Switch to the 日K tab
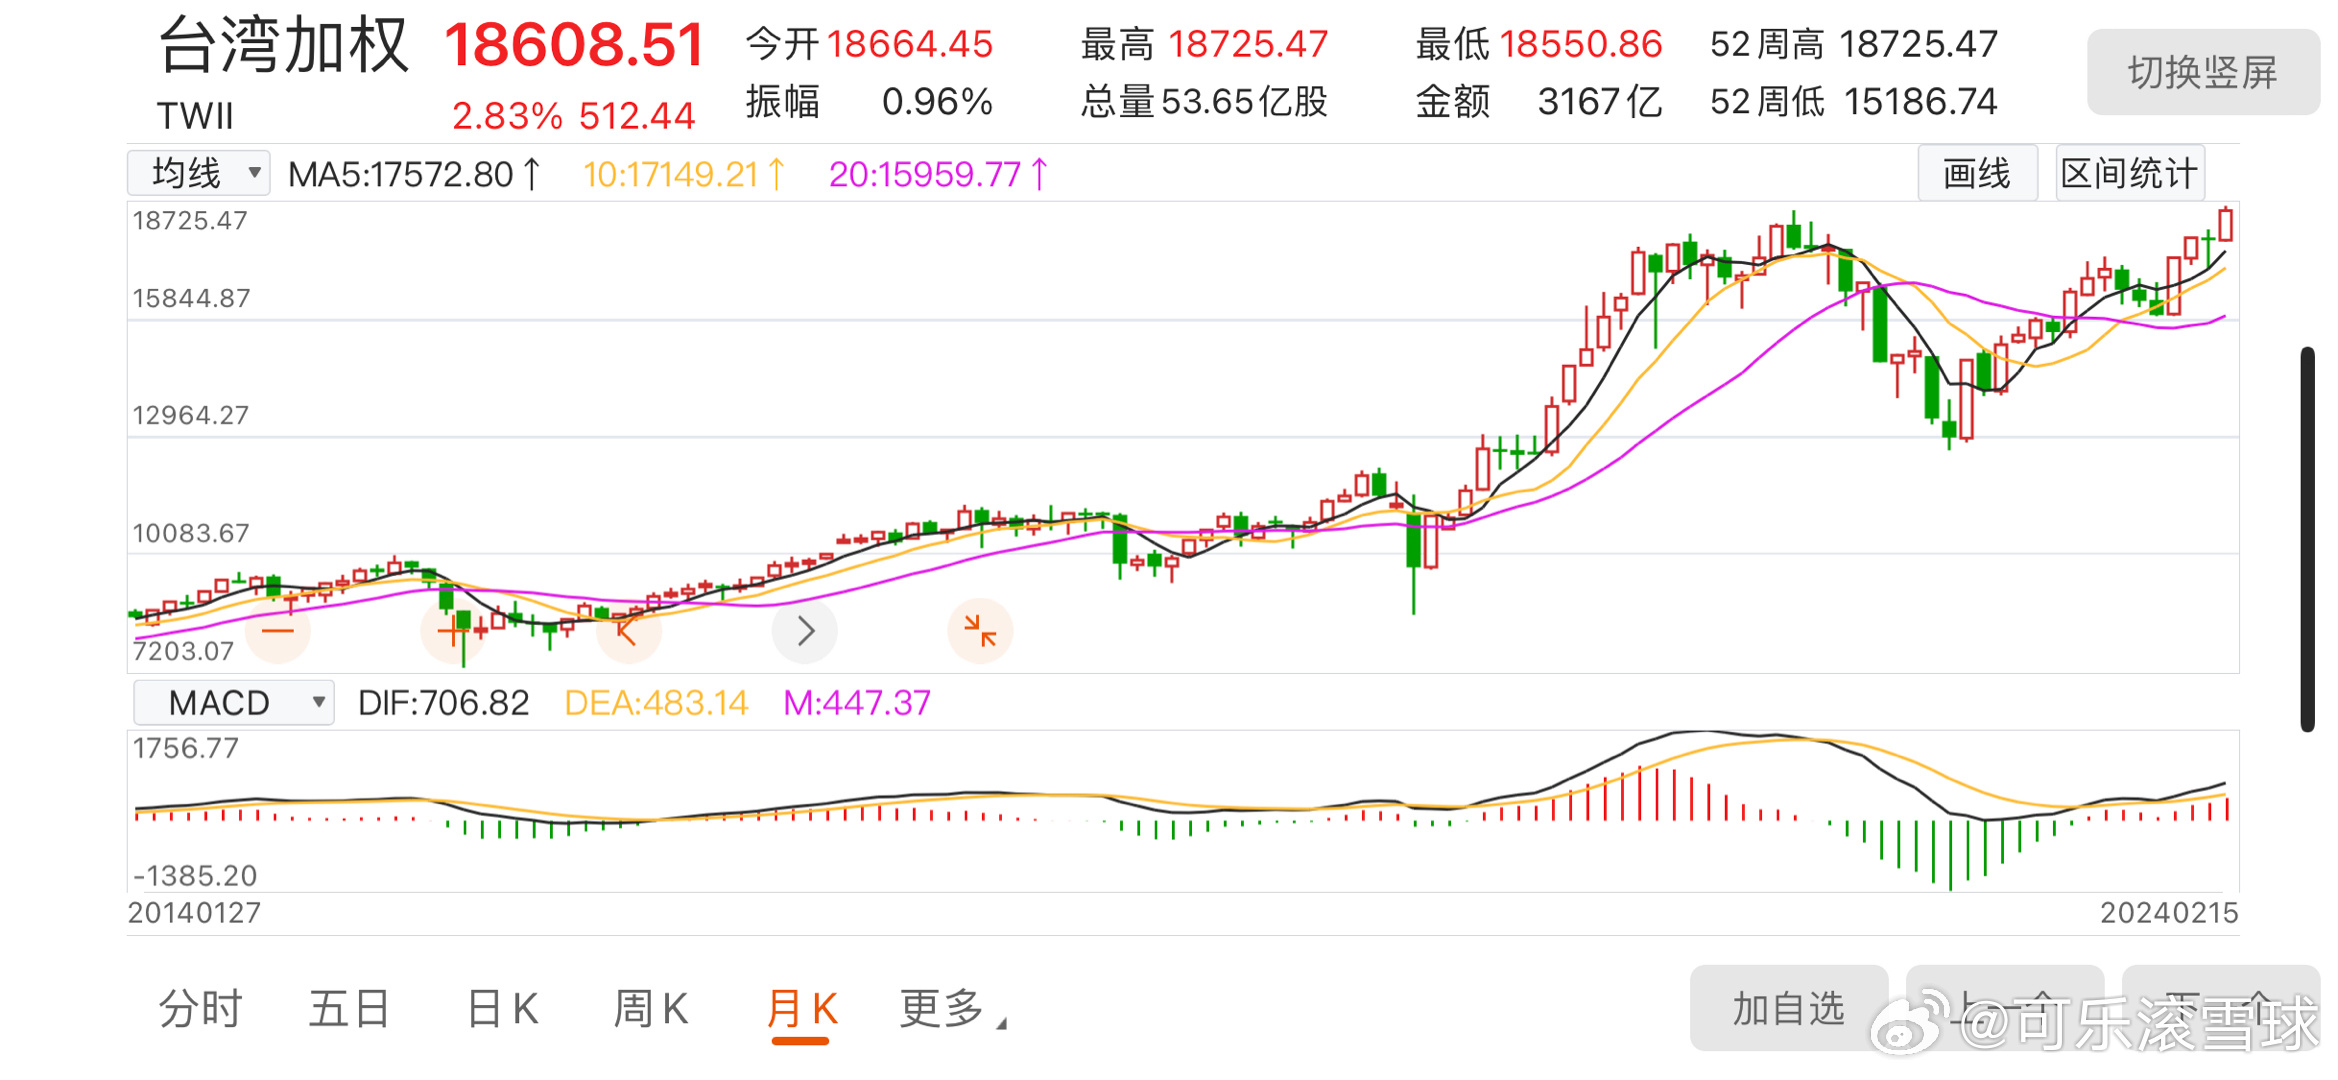 [x=502, y=1009]
